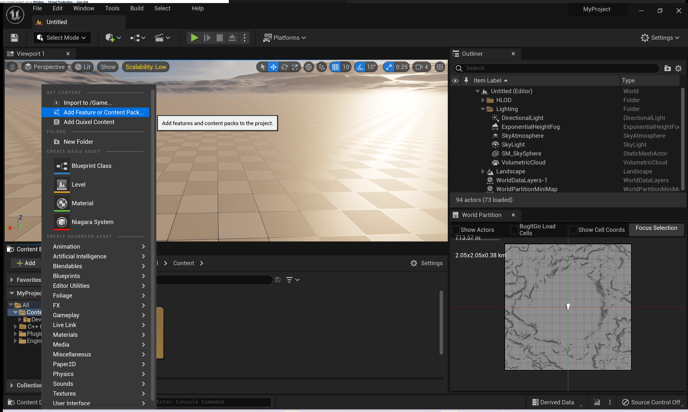This screenshot has height=412, width=688.
Task: Activate the Scale tool in viewport
Action: (x=295, y=67)
